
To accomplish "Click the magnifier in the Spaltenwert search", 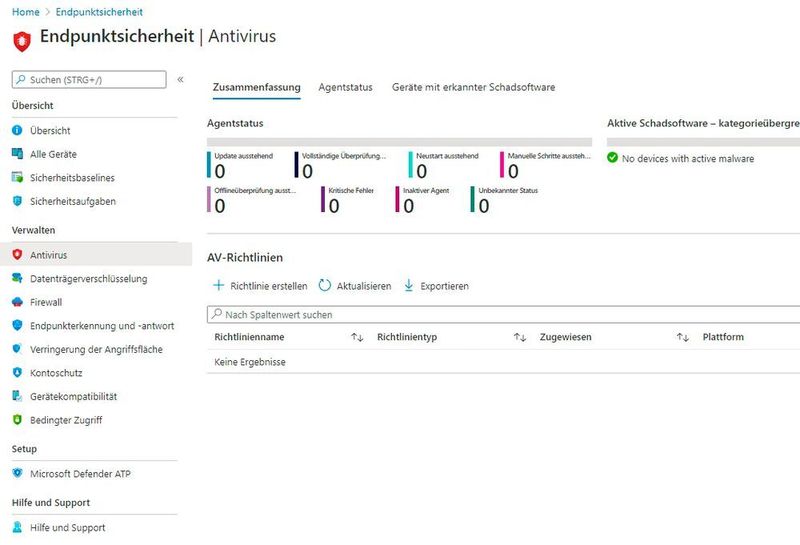I will [217, 314].
